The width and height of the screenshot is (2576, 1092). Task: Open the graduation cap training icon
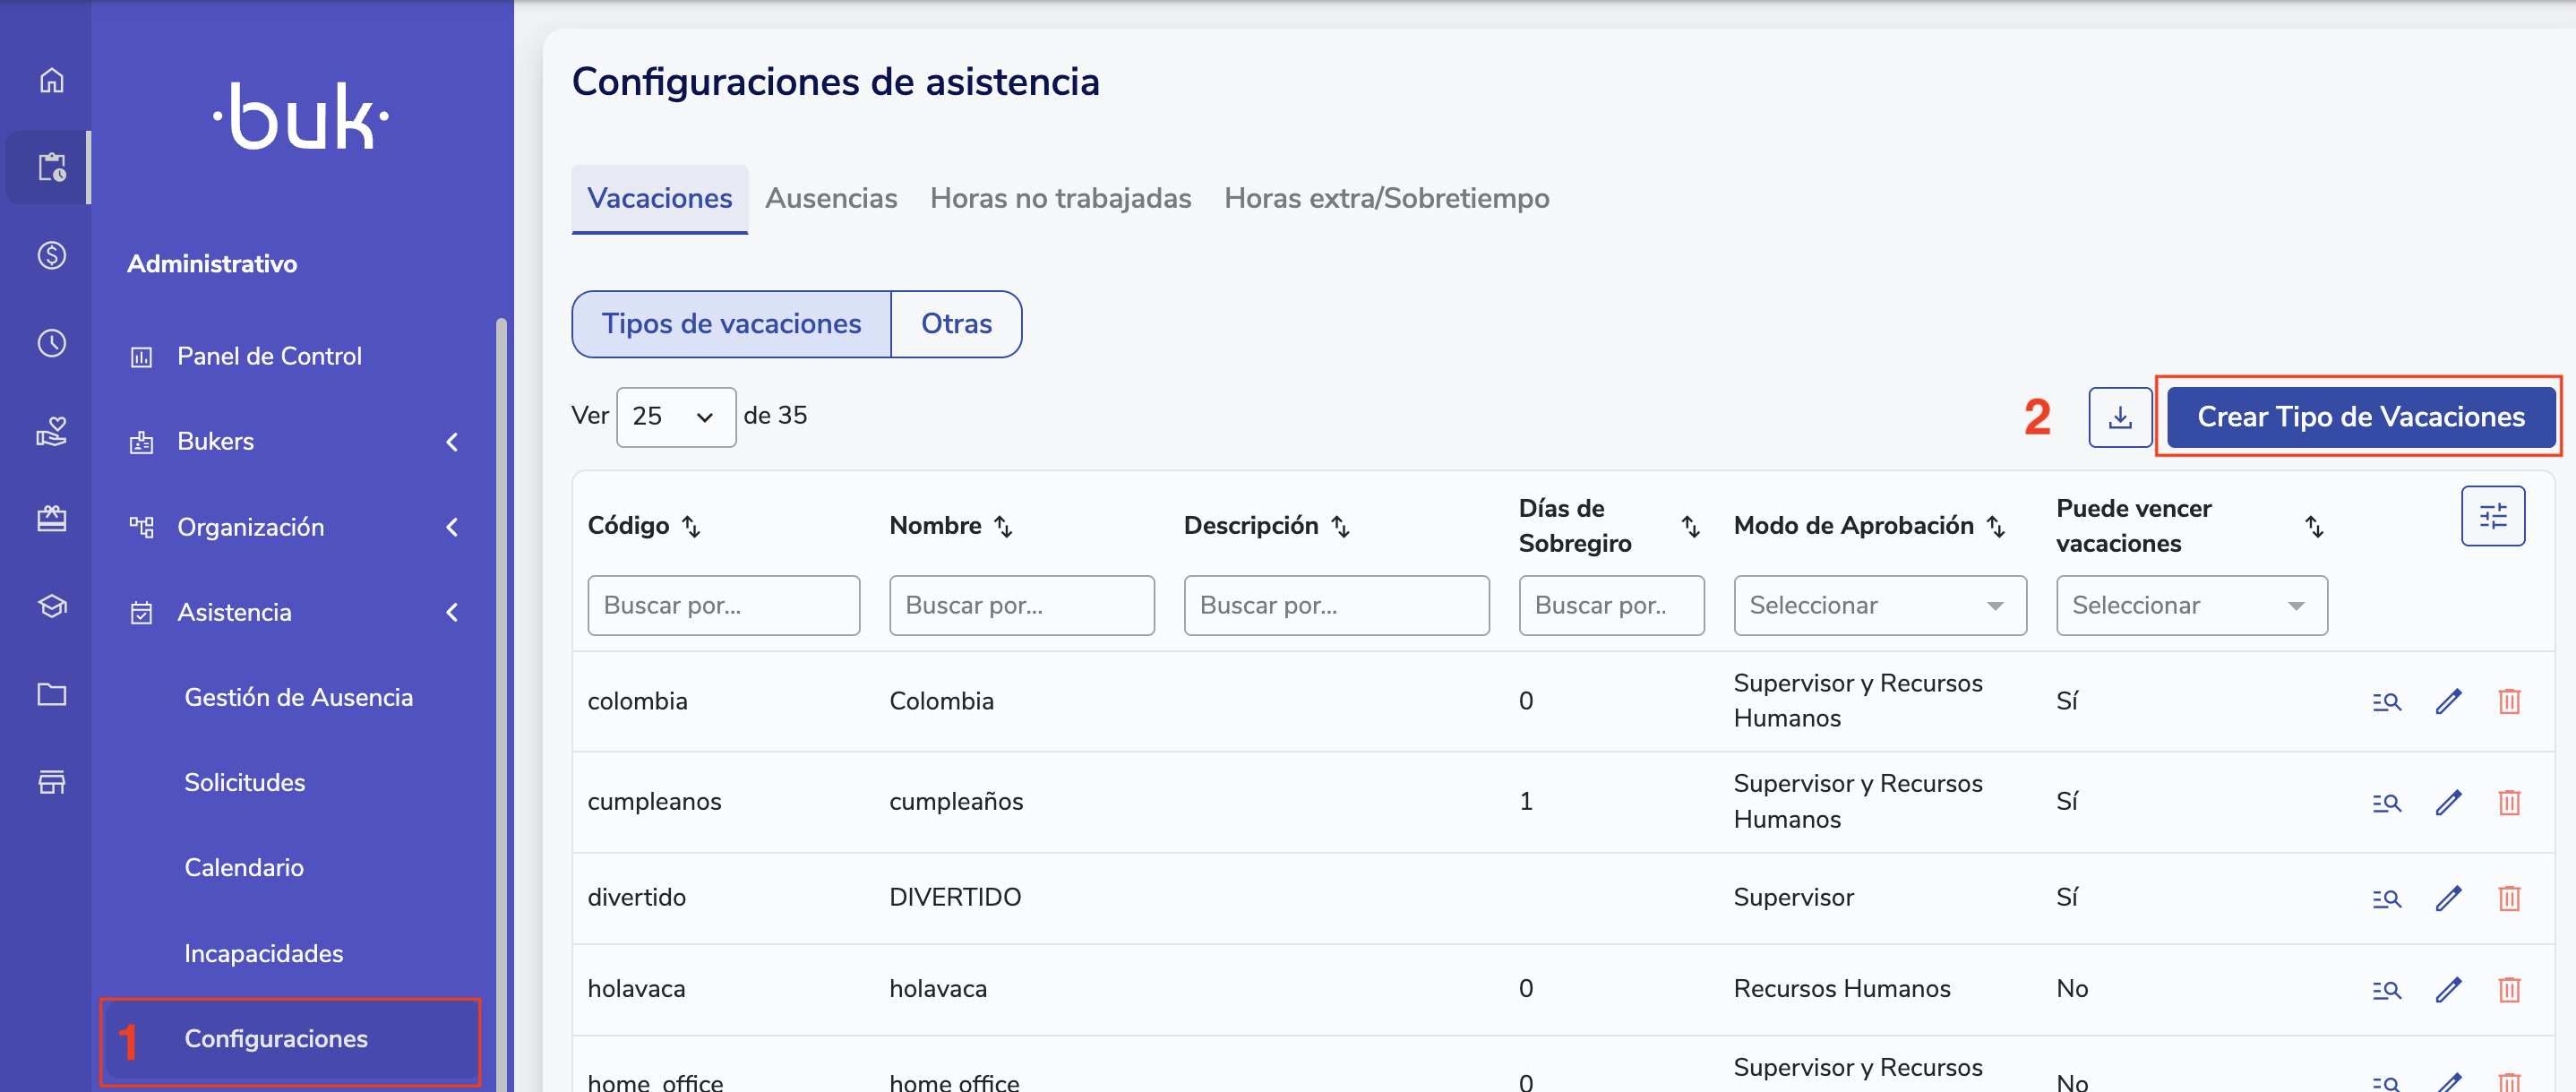[x=52, y=606]
